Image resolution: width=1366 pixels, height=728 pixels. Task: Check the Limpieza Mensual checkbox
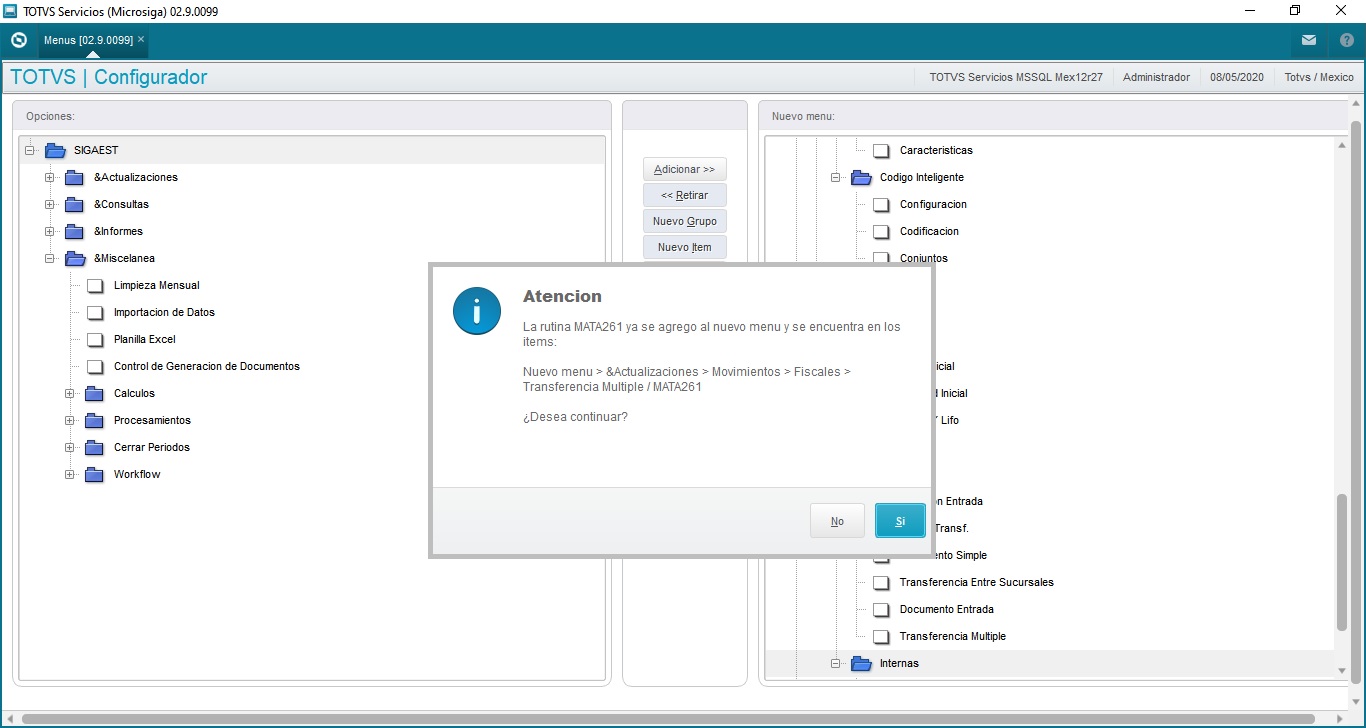tap(95, 285)
